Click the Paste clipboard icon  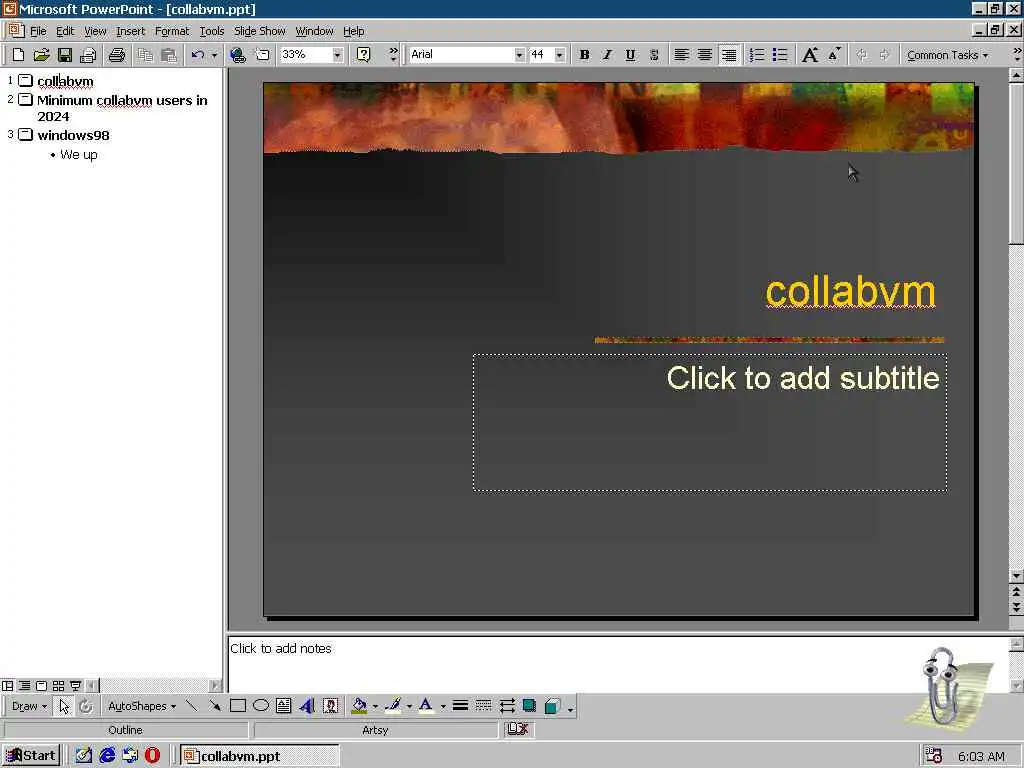168,55
